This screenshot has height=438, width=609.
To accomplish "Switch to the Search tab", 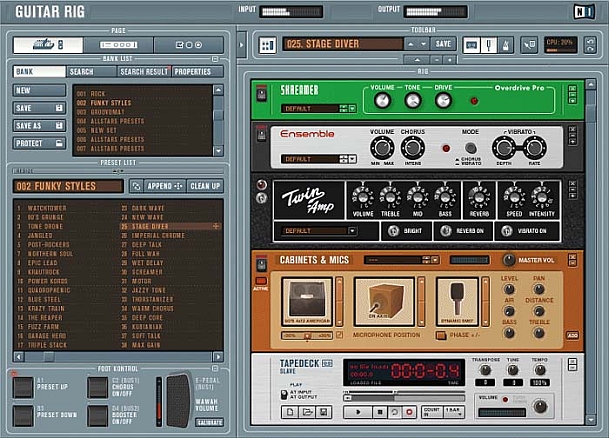I will pyautogui.click(x=91, y=71).
